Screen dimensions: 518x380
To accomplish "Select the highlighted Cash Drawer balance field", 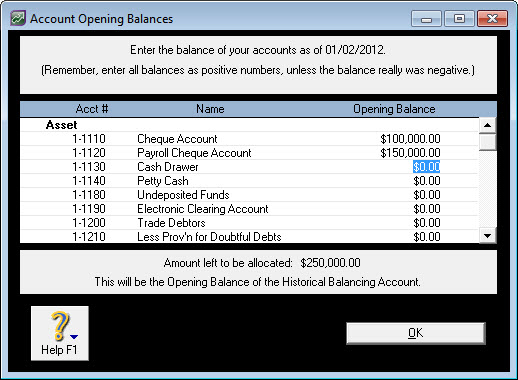I will (x=426, y=167).
